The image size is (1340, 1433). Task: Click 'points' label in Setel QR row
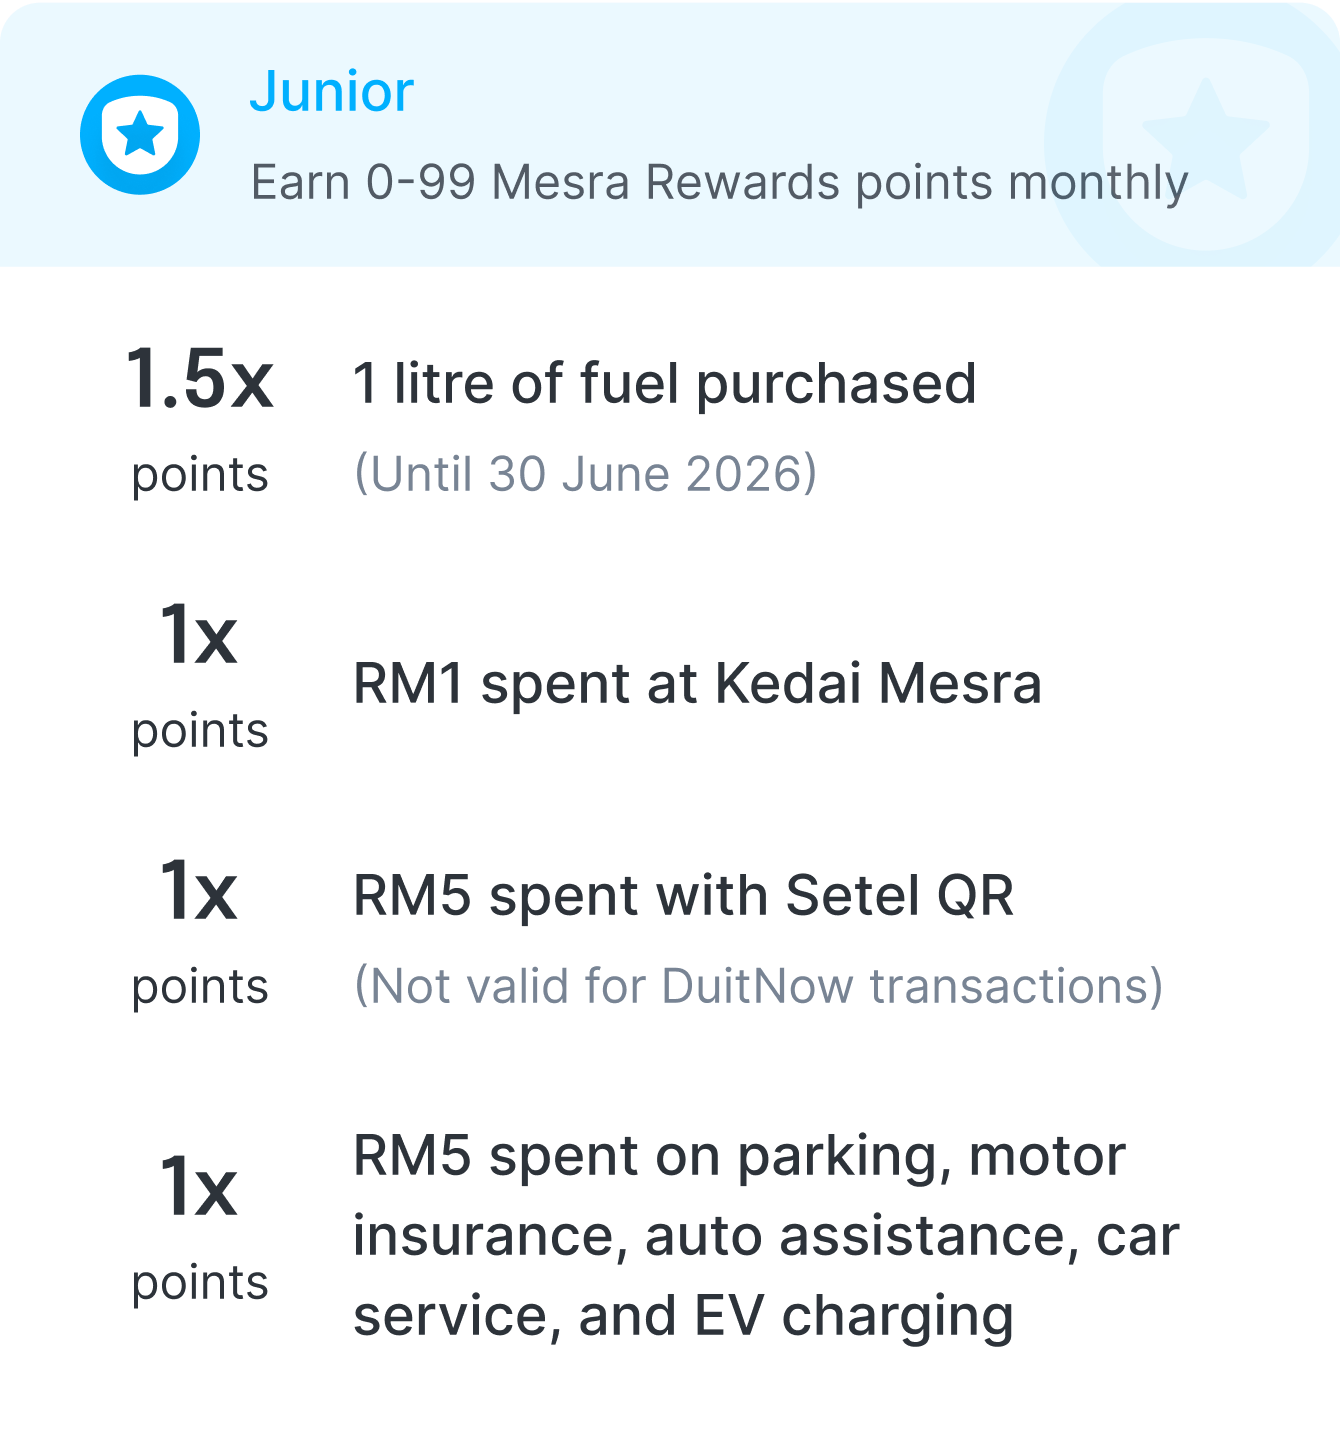tap(200, 988)
